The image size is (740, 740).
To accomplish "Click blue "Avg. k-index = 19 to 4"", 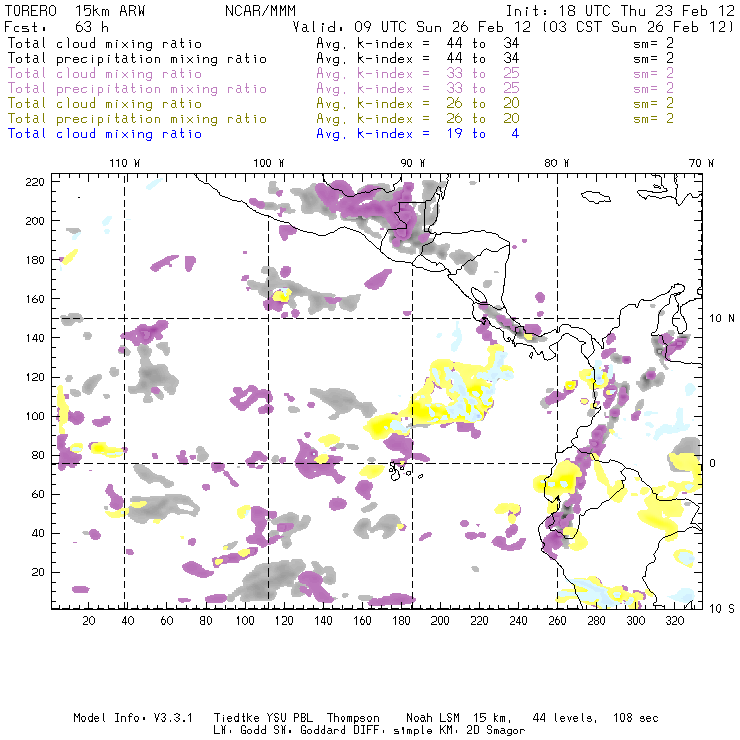I will coord(418,134).
